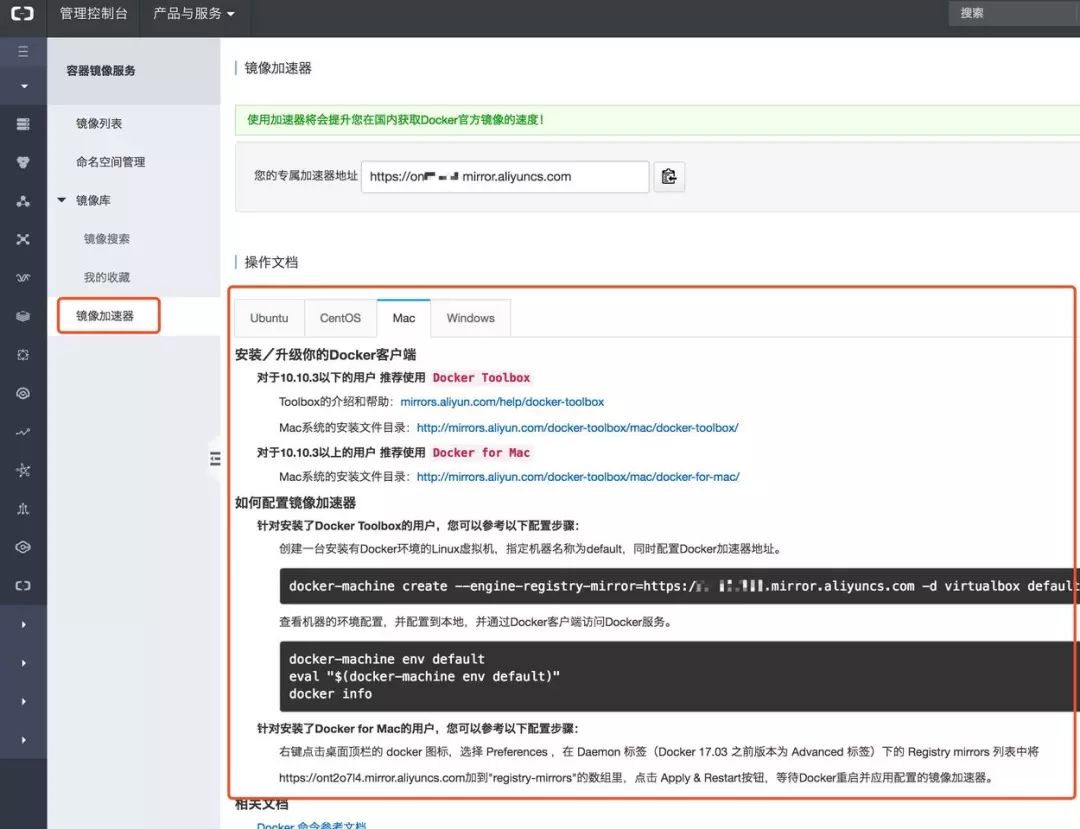Viewport: 1080px width, 829px height.
Task: Open the bracket logo icon in the dark sidebar
Action: pyautogui.click(x=23, y=586)
